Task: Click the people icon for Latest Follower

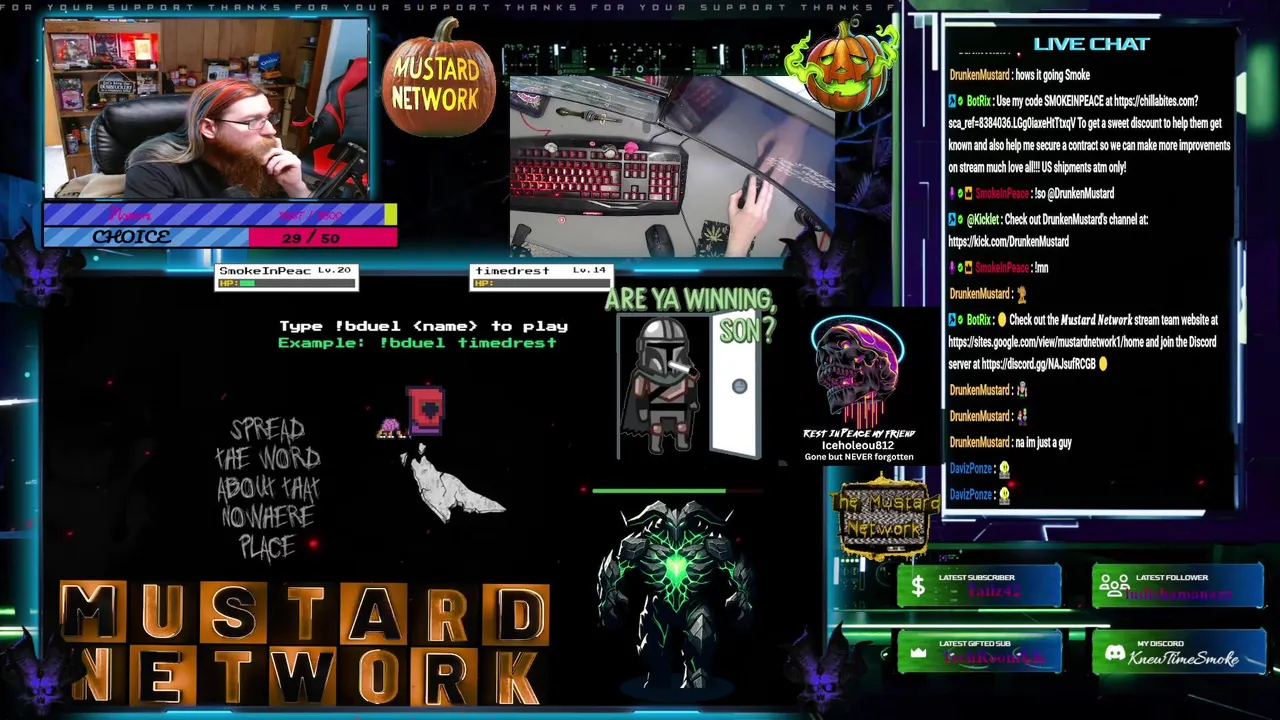Action: [x=1113, y=587]
